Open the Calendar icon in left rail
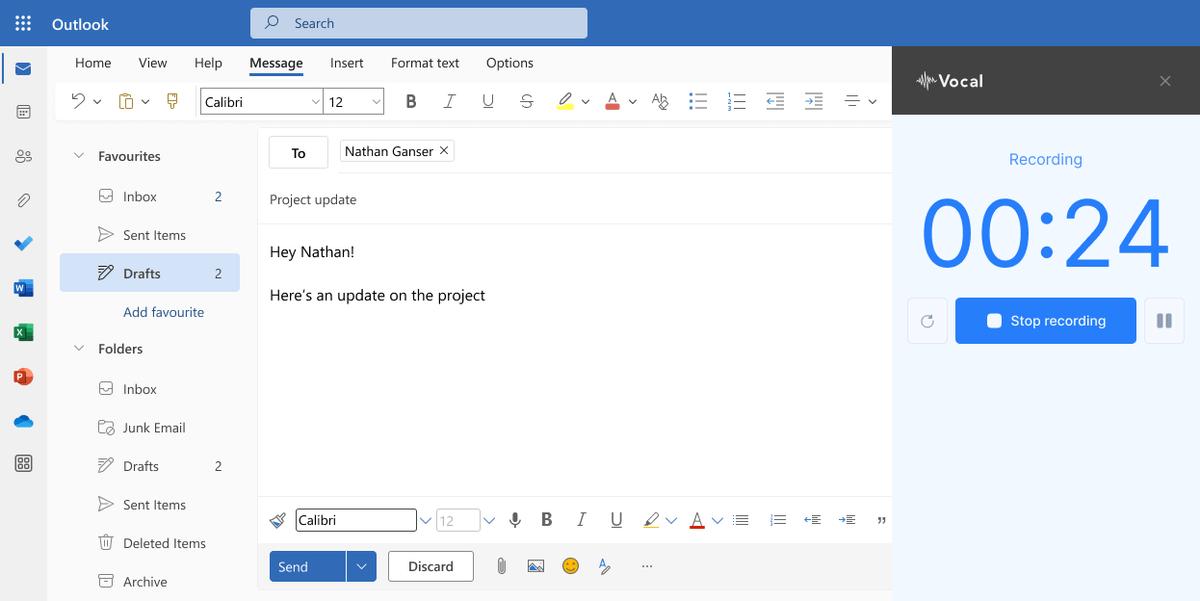The image size is (1200, 601). (x=24, y=112)
